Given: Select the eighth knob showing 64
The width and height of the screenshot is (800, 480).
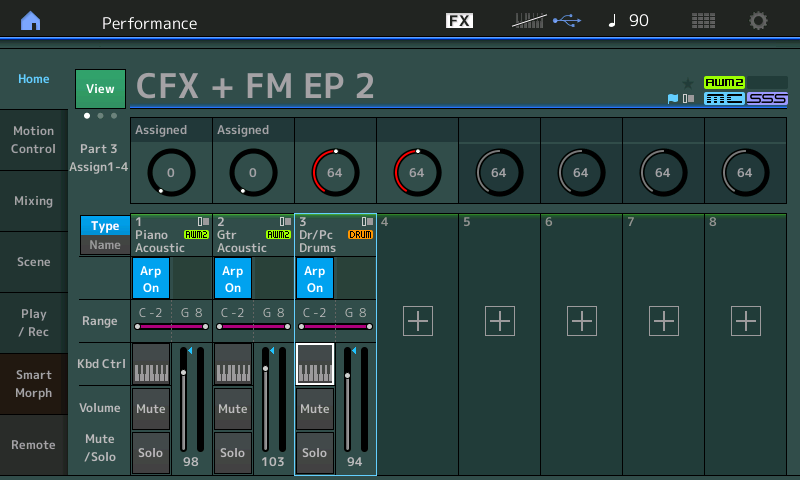Looking at the screenshot, I should (745, 172).
